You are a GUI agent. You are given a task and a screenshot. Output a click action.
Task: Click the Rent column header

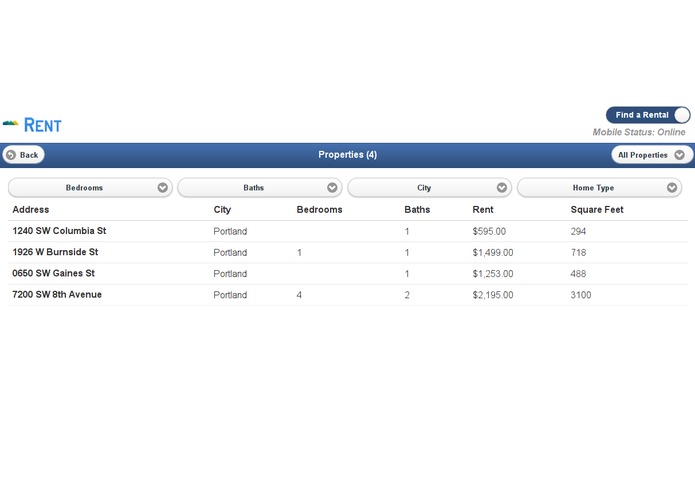coord(483,210)
